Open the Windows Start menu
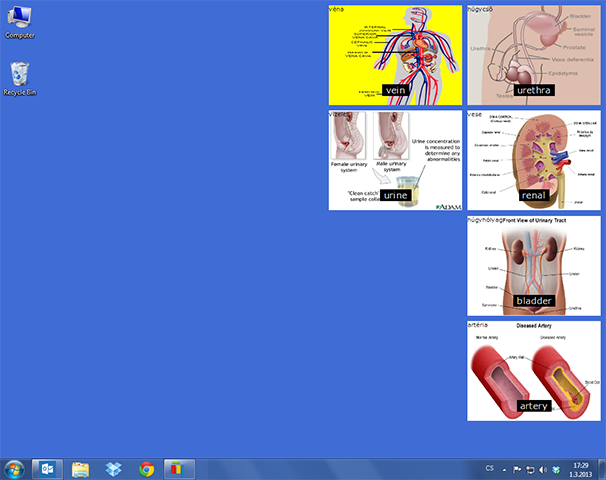Image resolution: width=606 pixels, height=480 pixels. point(14,468)
